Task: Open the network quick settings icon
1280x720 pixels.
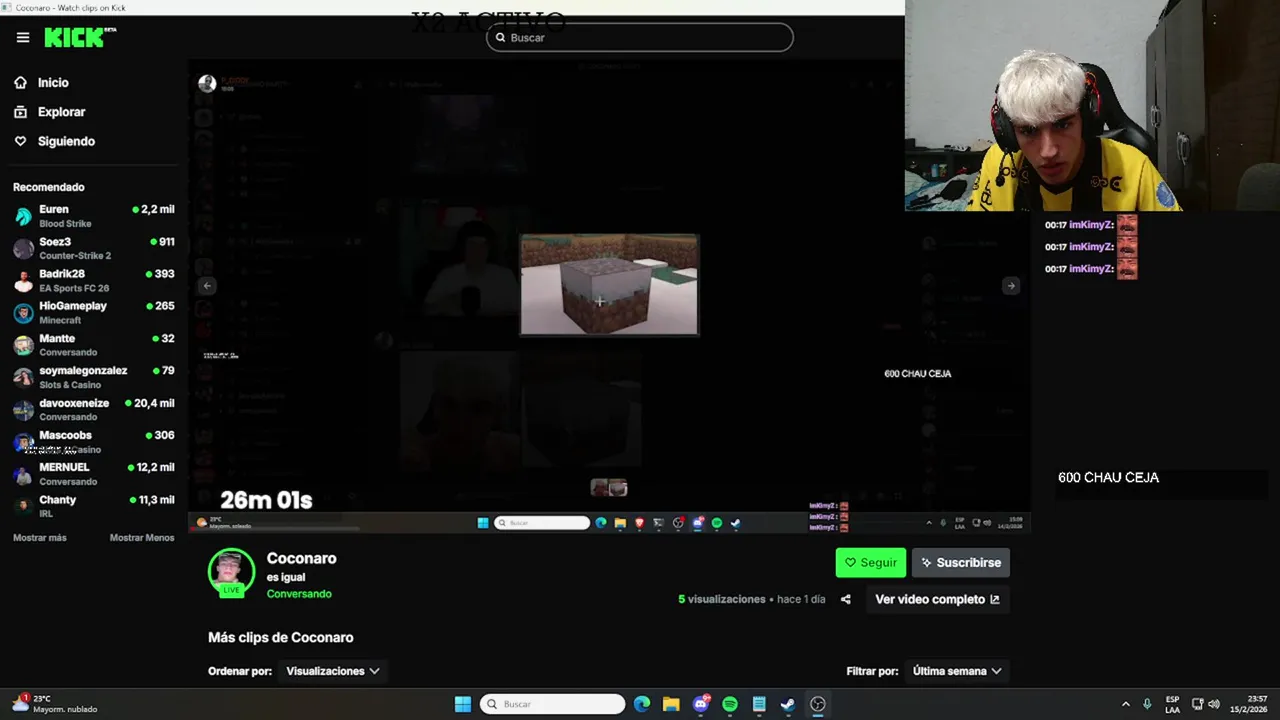Action: tap(1198, 704)
